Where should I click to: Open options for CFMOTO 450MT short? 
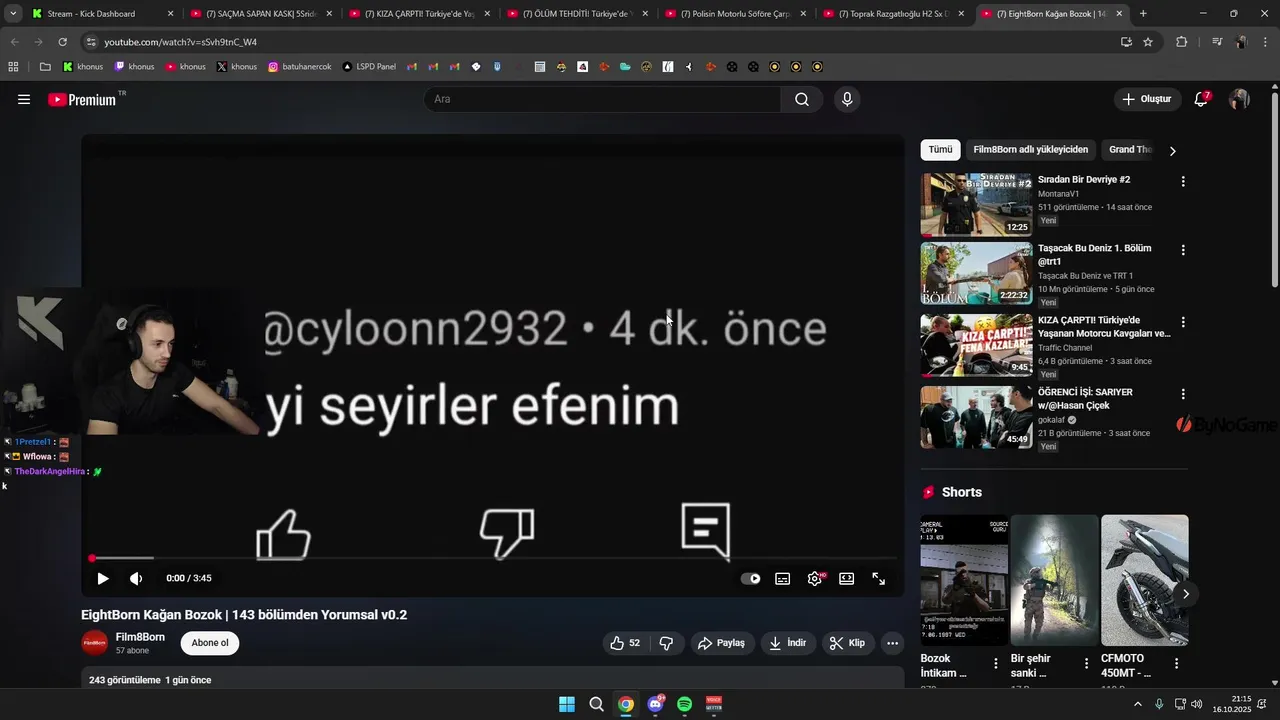[x=1176, y=663]
